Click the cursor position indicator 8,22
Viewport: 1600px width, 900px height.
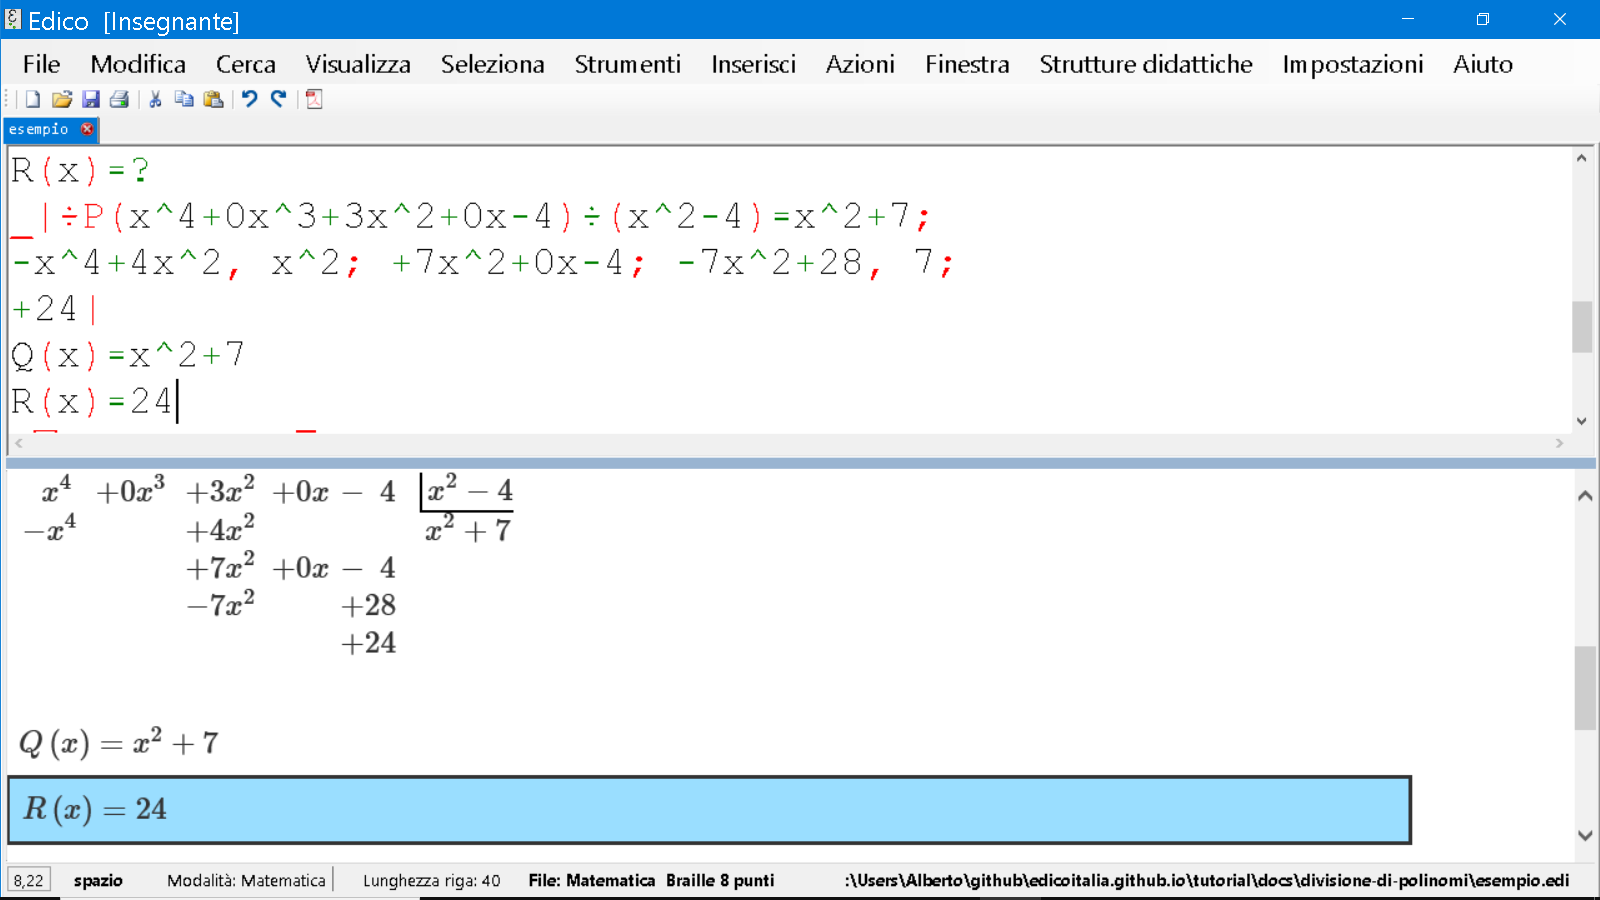29,880
